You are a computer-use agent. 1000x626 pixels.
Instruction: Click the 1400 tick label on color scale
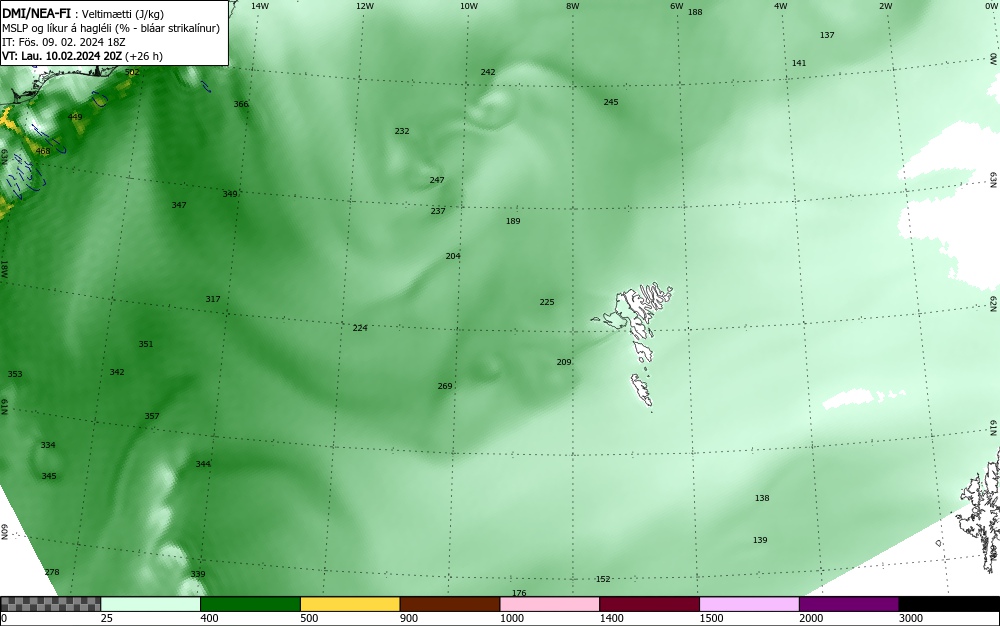coord(612,618)
